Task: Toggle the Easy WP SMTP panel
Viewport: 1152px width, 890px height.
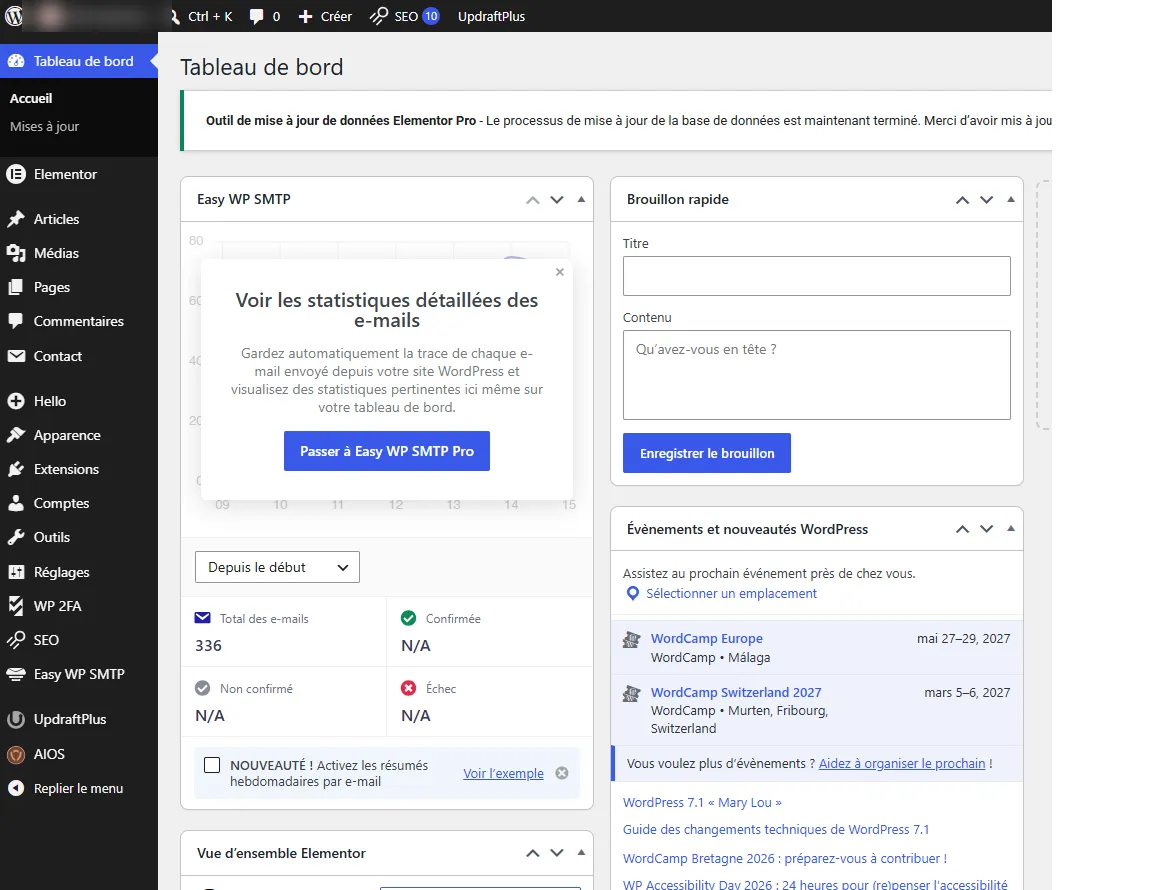Action: pos(581,199)
